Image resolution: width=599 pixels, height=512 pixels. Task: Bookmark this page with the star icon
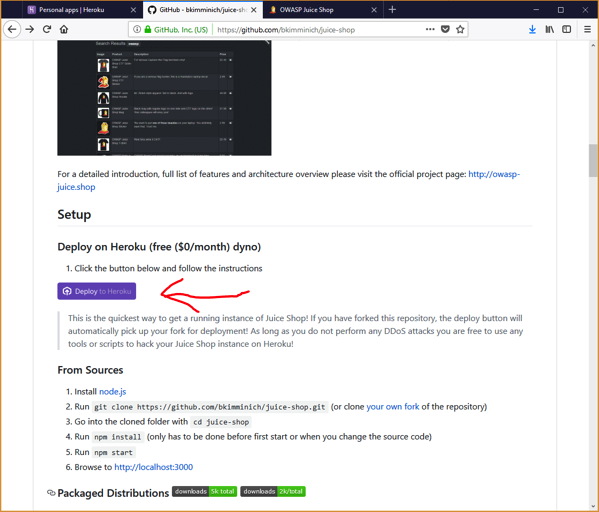pyautogui.click(x=460, y=29)
